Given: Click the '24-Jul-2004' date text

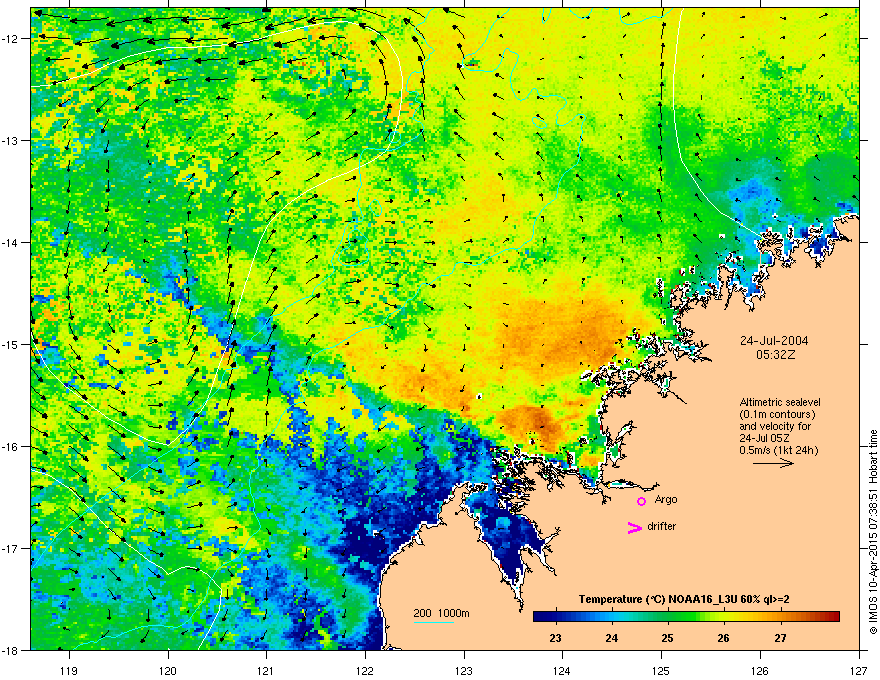Looking at the screenshot, I should (x=774, y=341).
